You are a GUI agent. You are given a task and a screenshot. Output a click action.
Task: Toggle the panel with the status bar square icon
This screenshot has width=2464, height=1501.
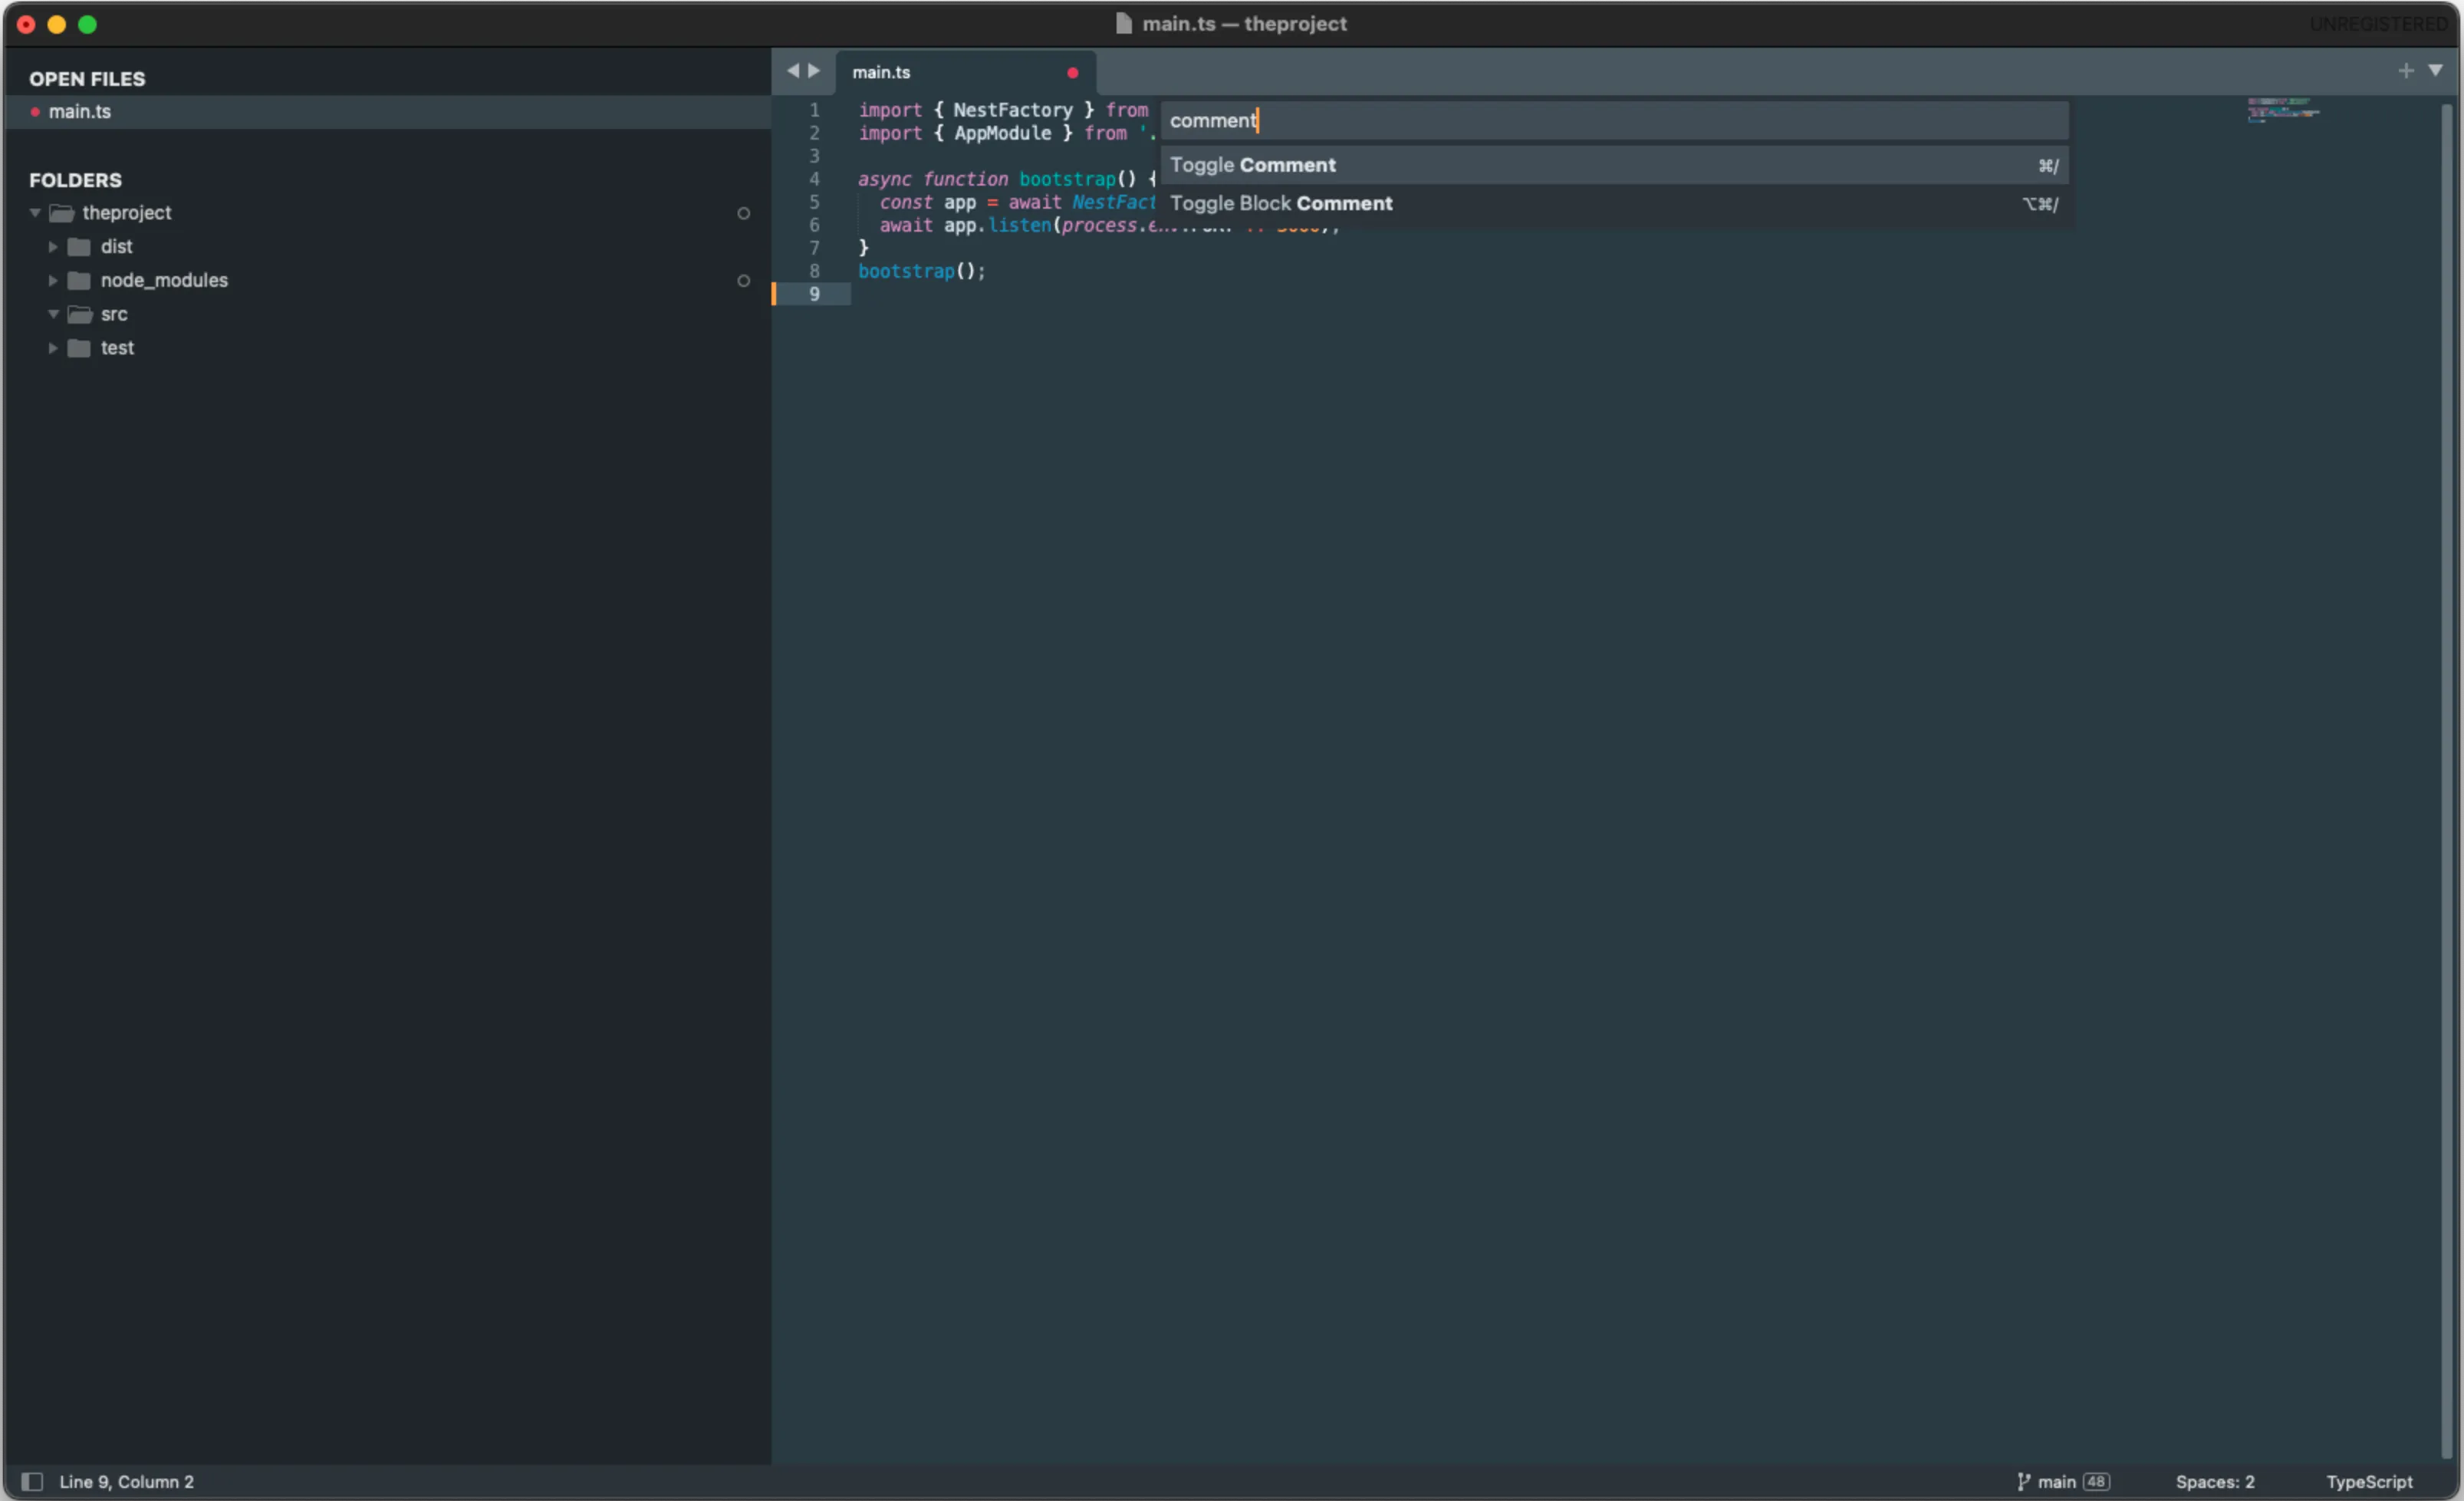(33, 1481)
